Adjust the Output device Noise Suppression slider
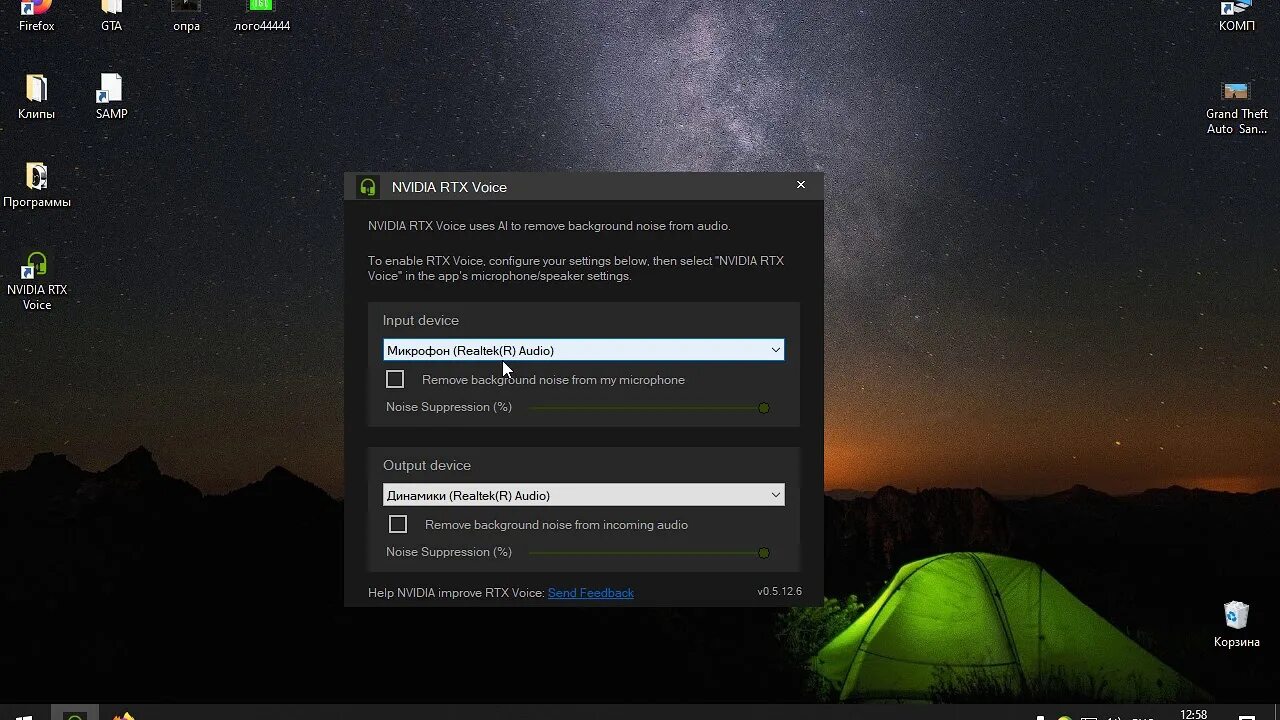The width and height of the screenshot is (1280, 720). point(649,553)
